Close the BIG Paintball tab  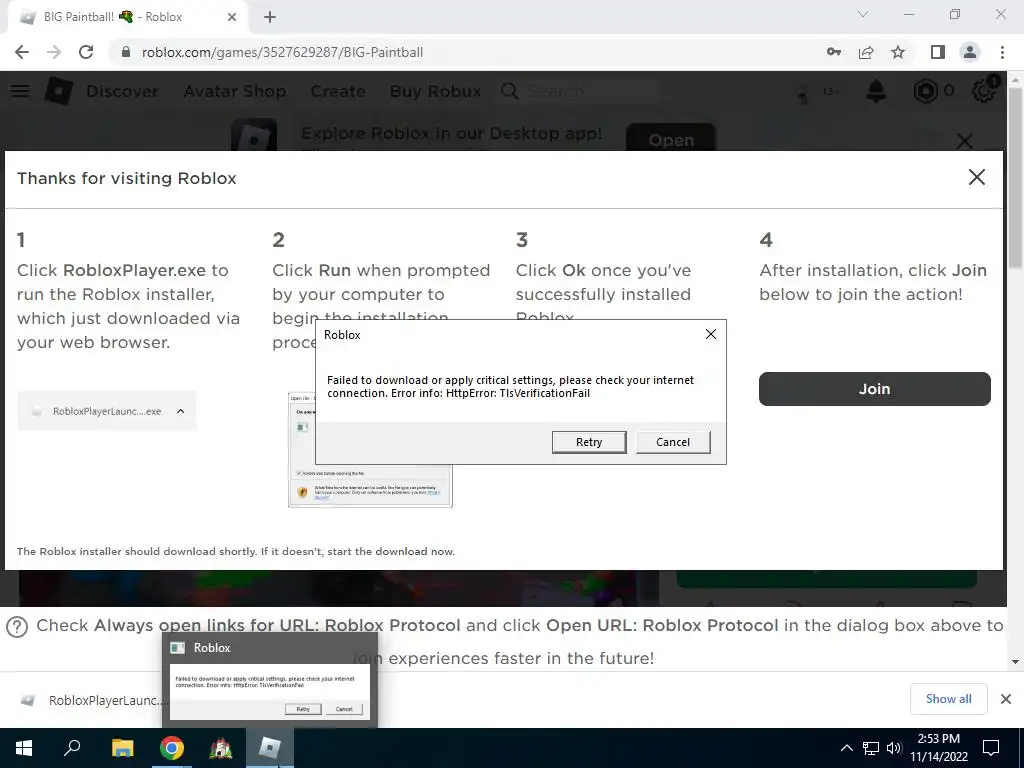tap(232, 17)
